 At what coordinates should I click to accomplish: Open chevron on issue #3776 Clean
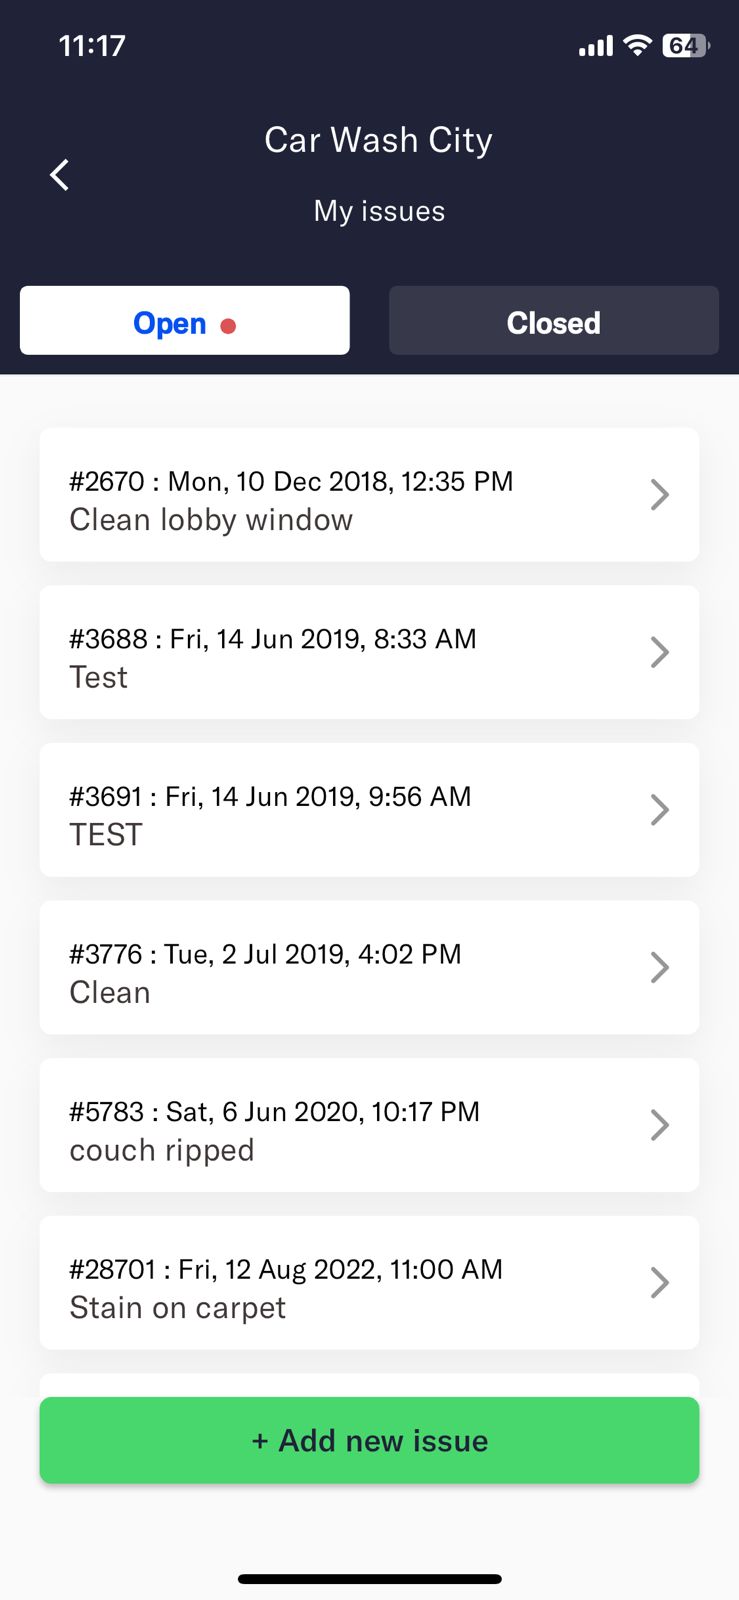(x=659, y=967)
